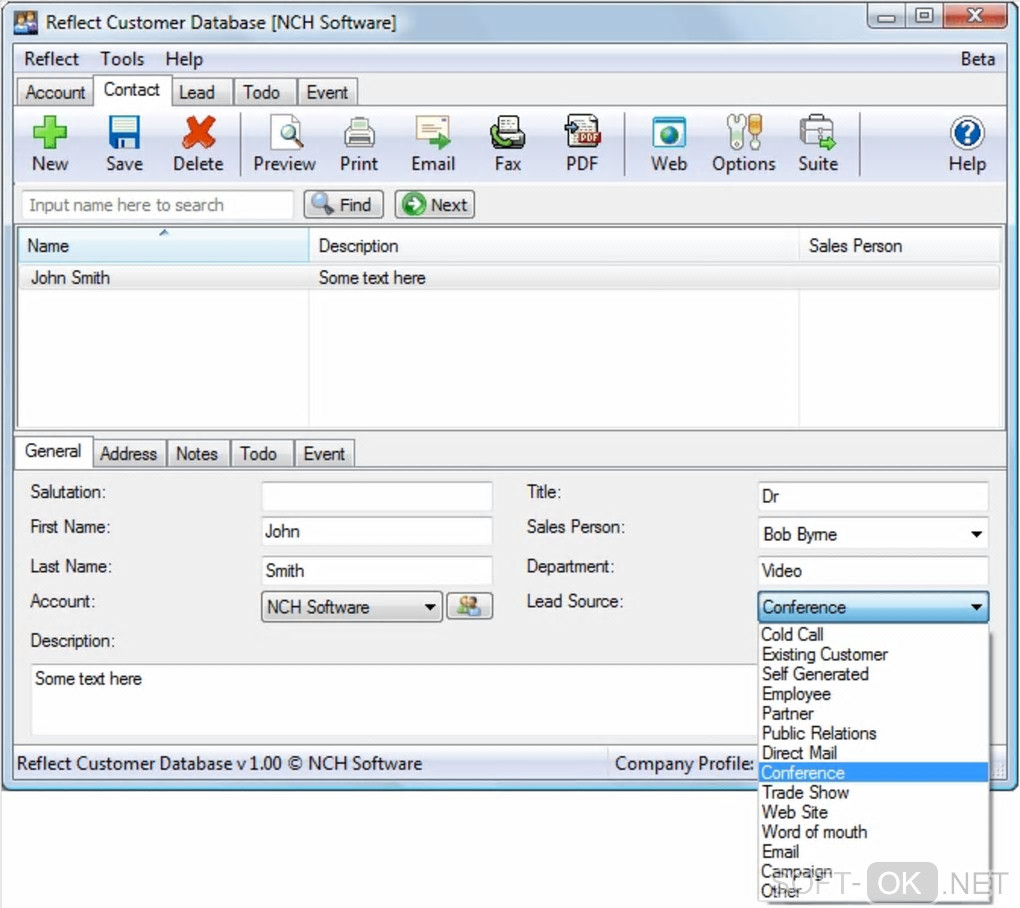The image size is (1020, 908).
Task: Delete the contact using the red X
Action: click(198, 144)
